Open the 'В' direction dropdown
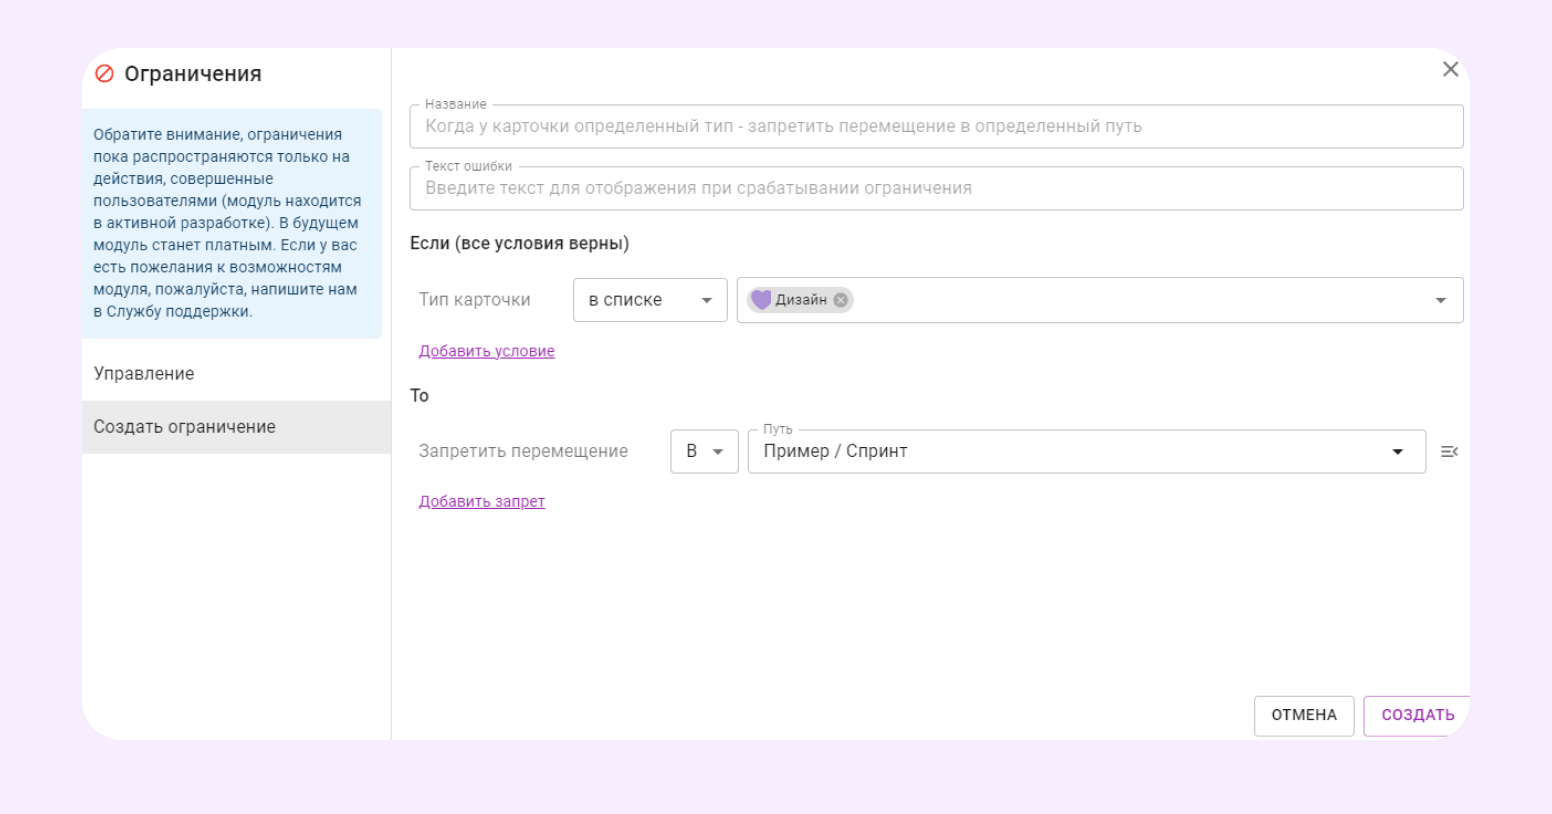This screenshot has height=814, width=1552. click(704, 451)
